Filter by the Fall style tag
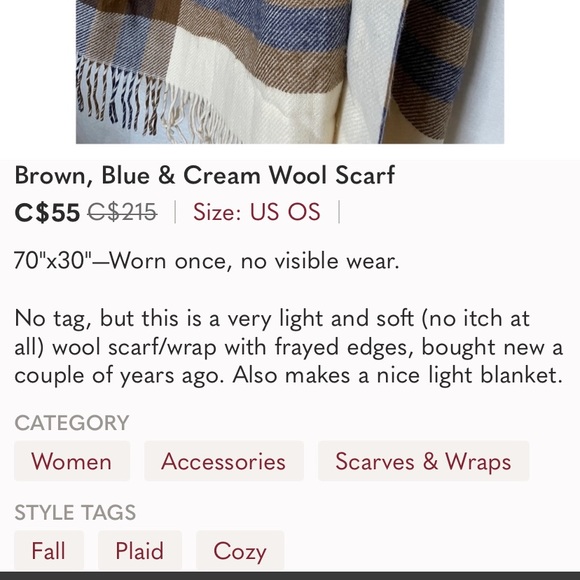This screenshot has width=580, height=580. [x=49, y=551]
